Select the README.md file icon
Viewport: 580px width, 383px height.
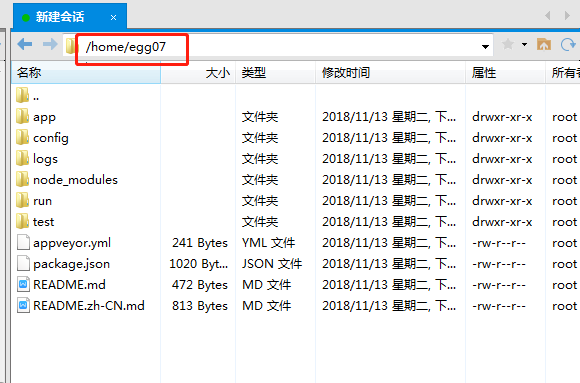point(23,285)
